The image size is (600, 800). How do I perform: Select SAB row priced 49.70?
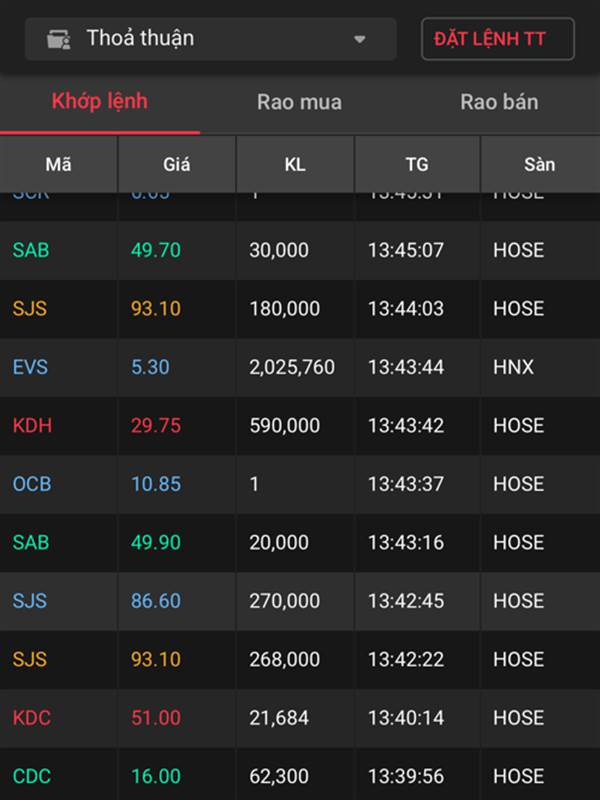click(x=300, y=250)
